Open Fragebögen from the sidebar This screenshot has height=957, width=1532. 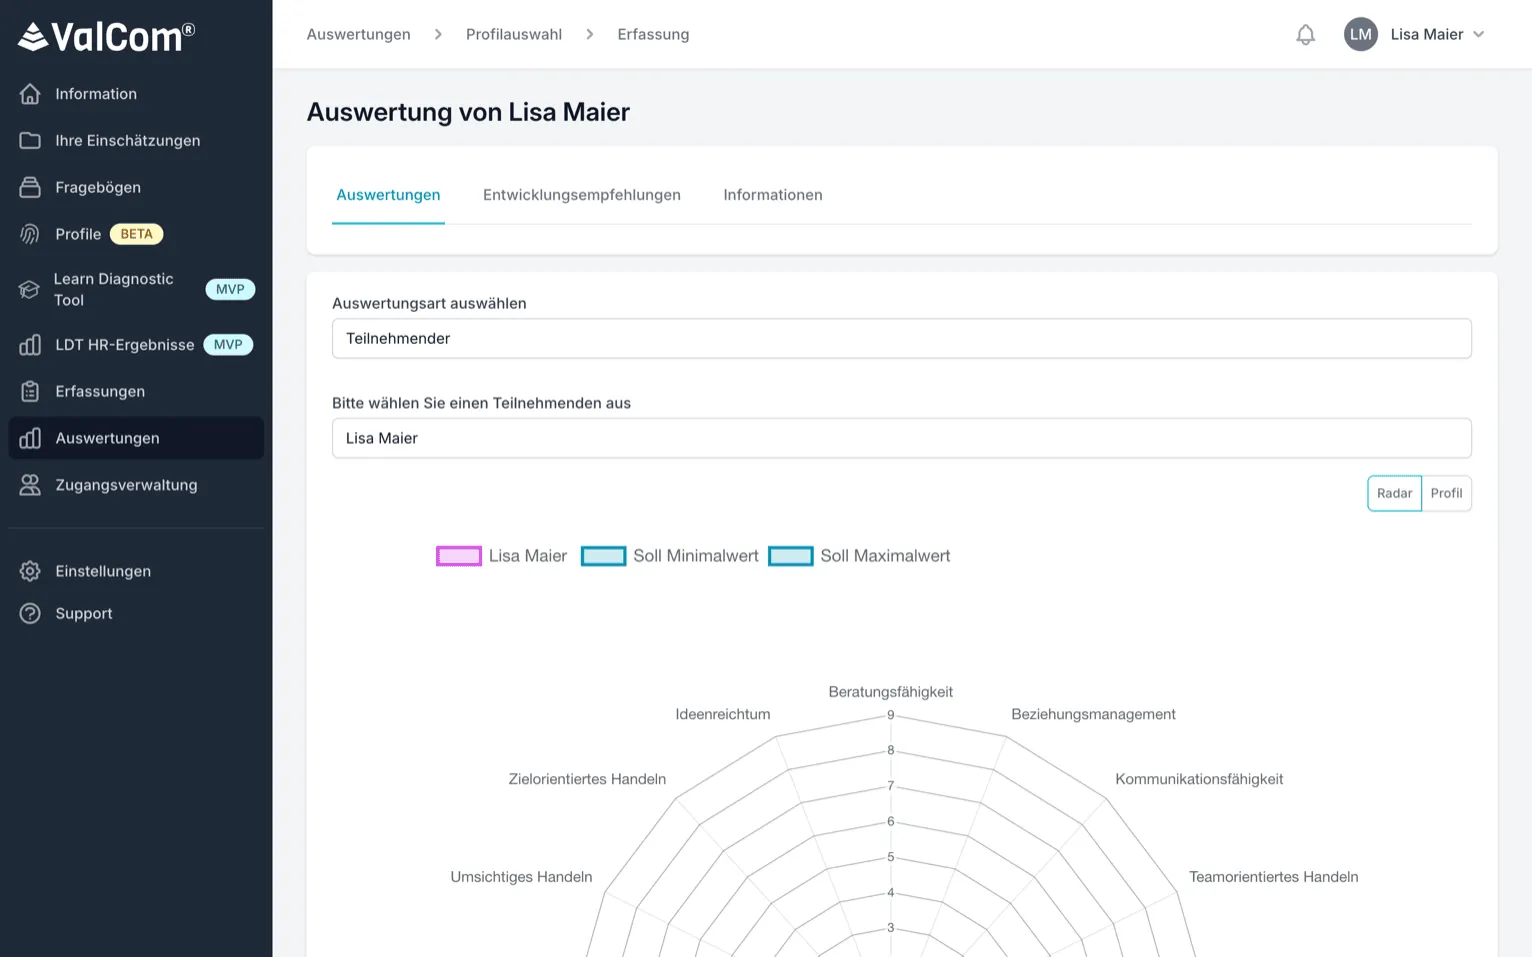[x=136, y=188]
